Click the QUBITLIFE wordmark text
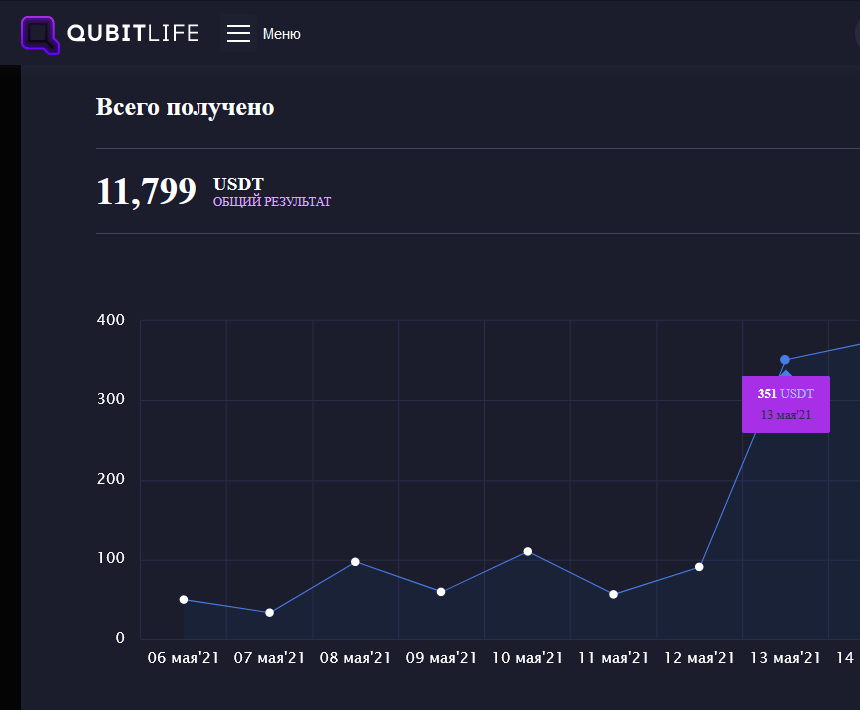860x710 pixels. pyautogui.click(x=133, y=34)
